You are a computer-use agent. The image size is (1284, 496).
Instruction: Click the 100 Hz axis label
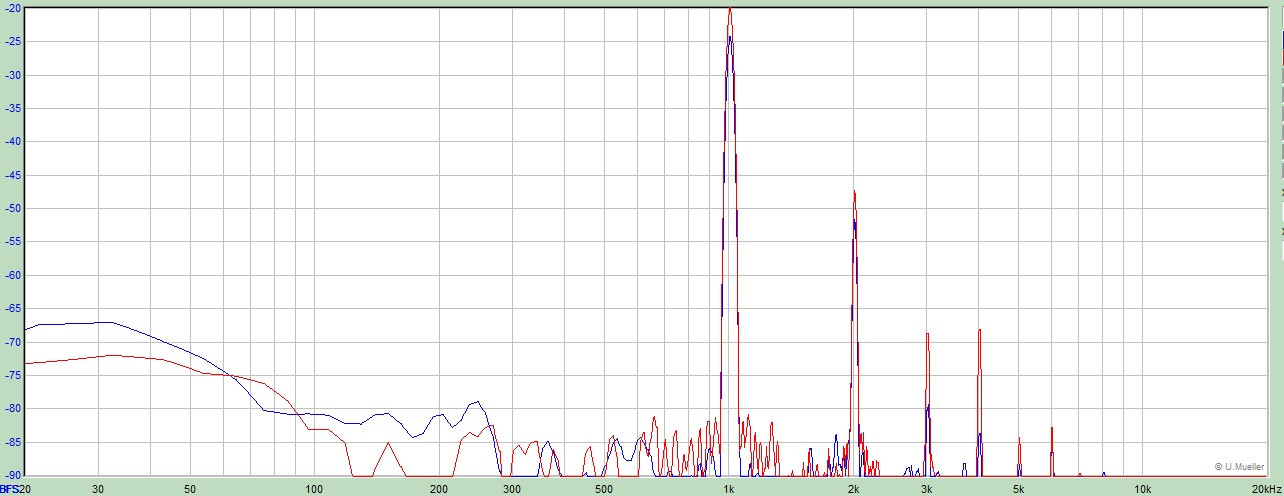click(314, 489)
